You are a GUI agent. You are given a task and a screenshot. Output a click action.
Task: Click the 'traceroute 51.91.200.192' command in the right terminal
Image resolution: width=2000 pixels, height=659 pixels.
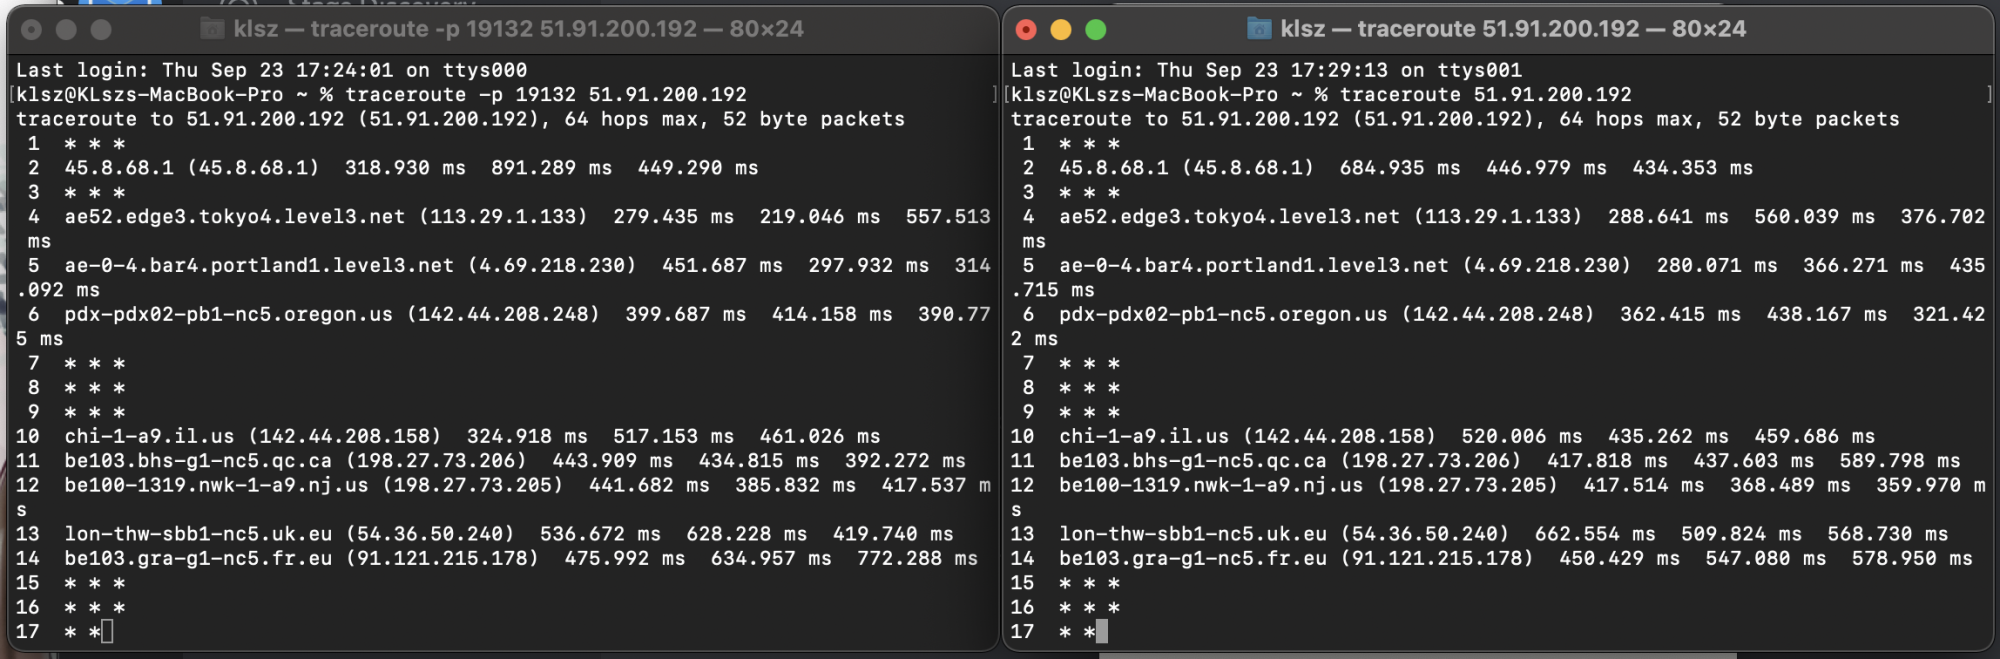coord(1486,95)
